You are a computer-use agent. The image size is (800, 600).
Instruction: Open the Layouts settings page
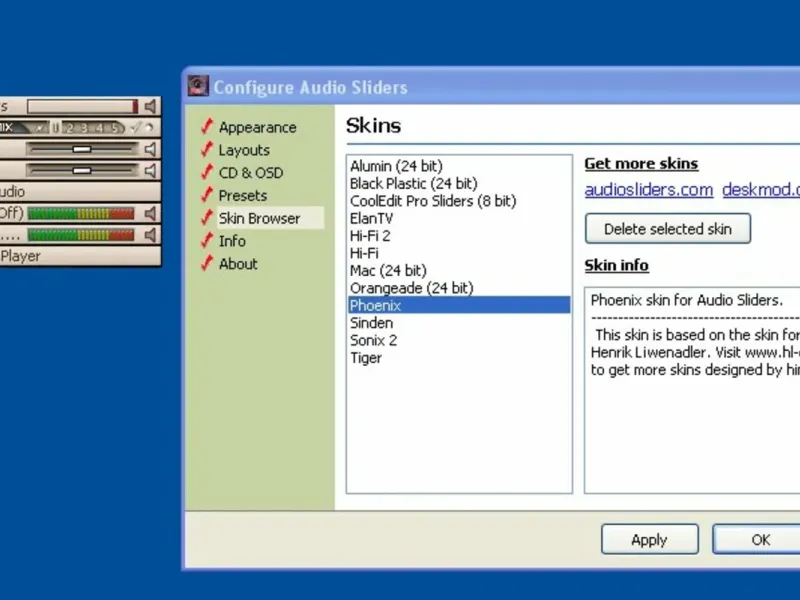(244, 150)
